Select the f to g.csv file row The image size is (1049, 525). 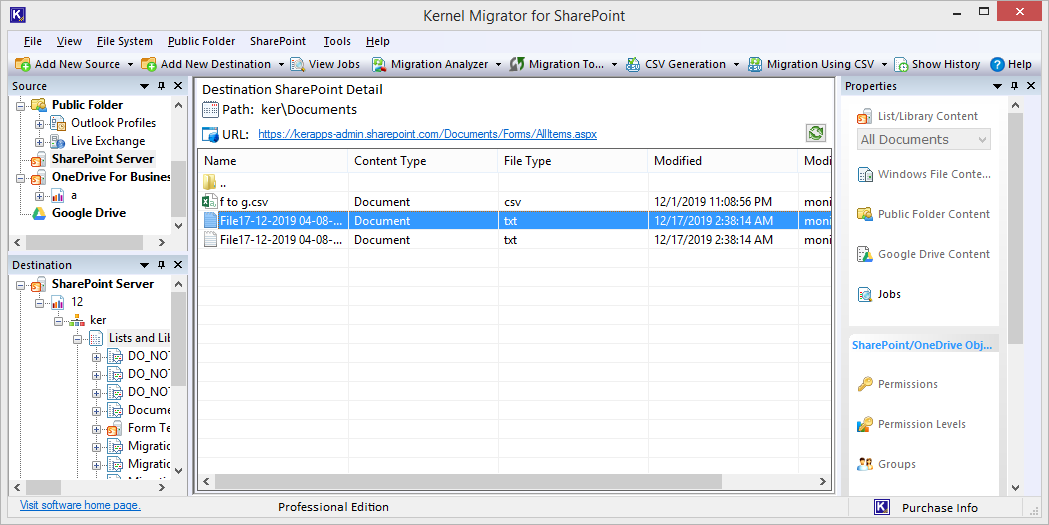pos(514,202)
